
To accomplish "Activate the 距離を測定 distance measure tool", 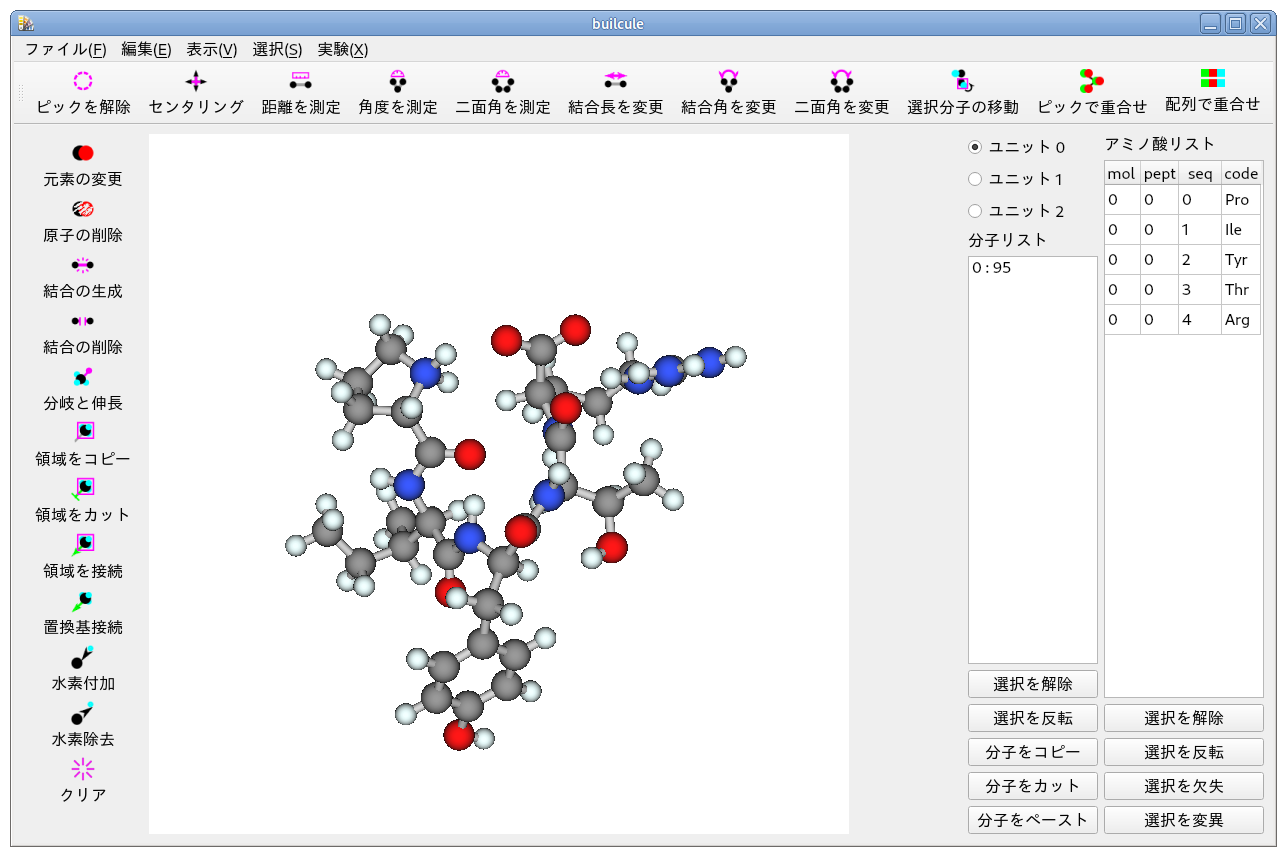I will (x=300, y=82).
